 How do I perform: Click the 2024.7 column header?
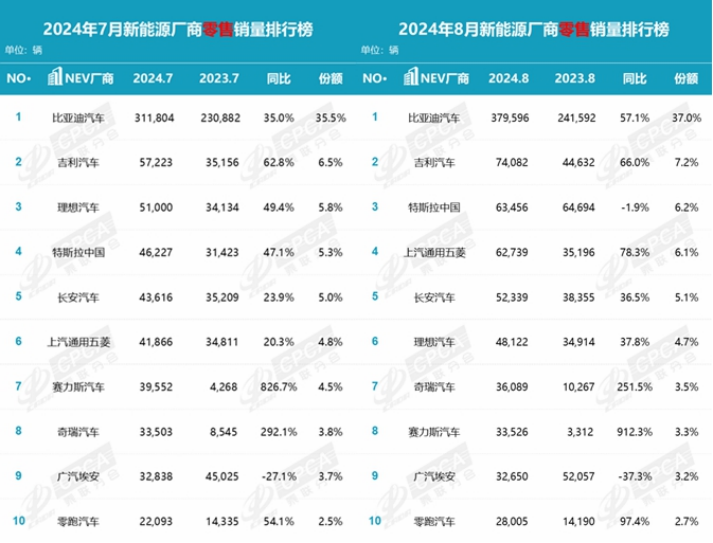coord(153,79)
